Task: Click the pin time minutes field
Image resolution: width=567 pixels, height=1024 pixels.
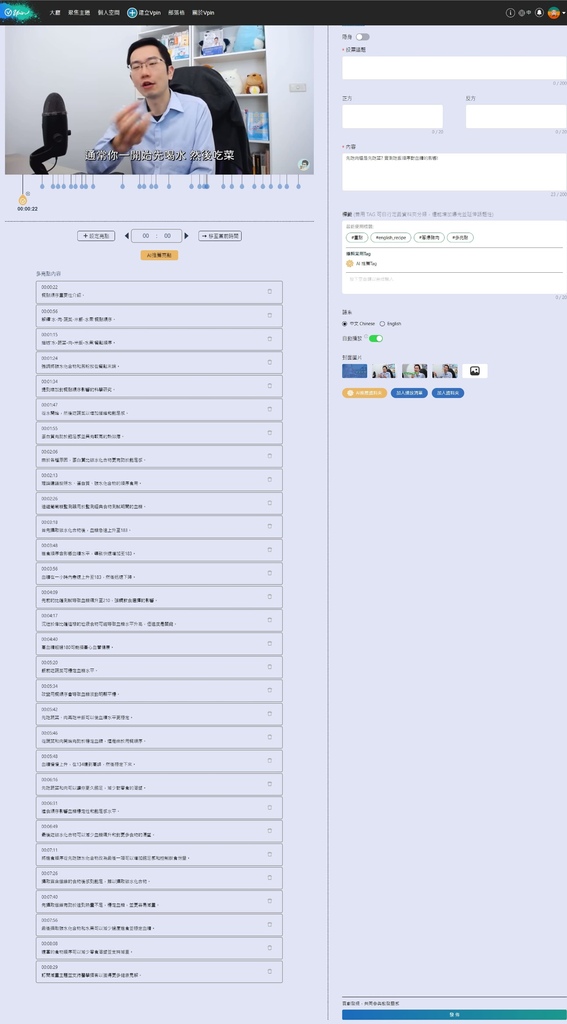Action: point(146,236)
